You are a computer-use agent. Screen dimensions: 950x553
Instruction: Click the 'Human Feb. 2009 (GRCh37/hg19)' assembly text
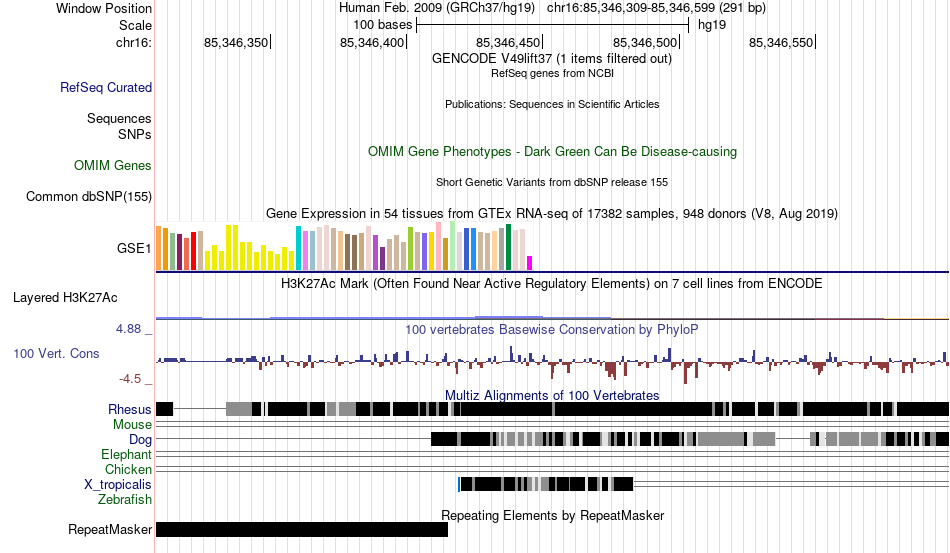point(437,8)
